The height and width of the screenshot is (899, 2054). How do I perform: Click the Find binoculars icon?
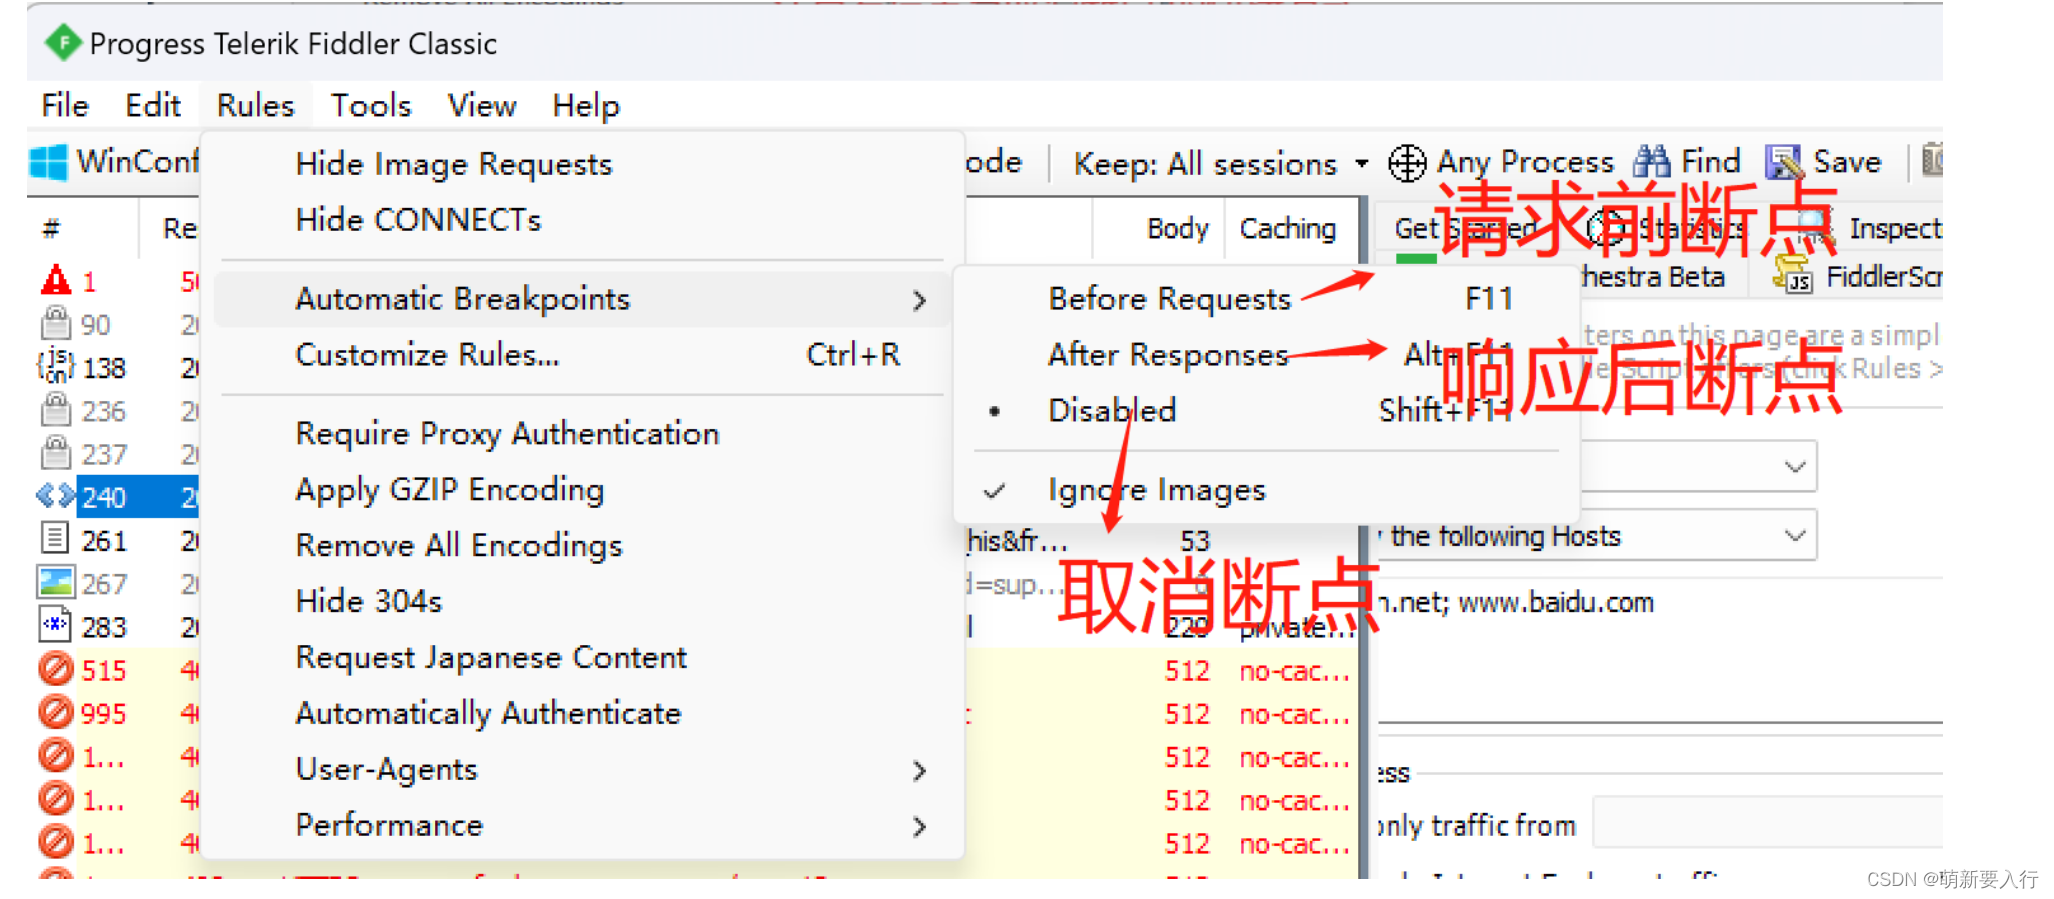click(1651, 161)
